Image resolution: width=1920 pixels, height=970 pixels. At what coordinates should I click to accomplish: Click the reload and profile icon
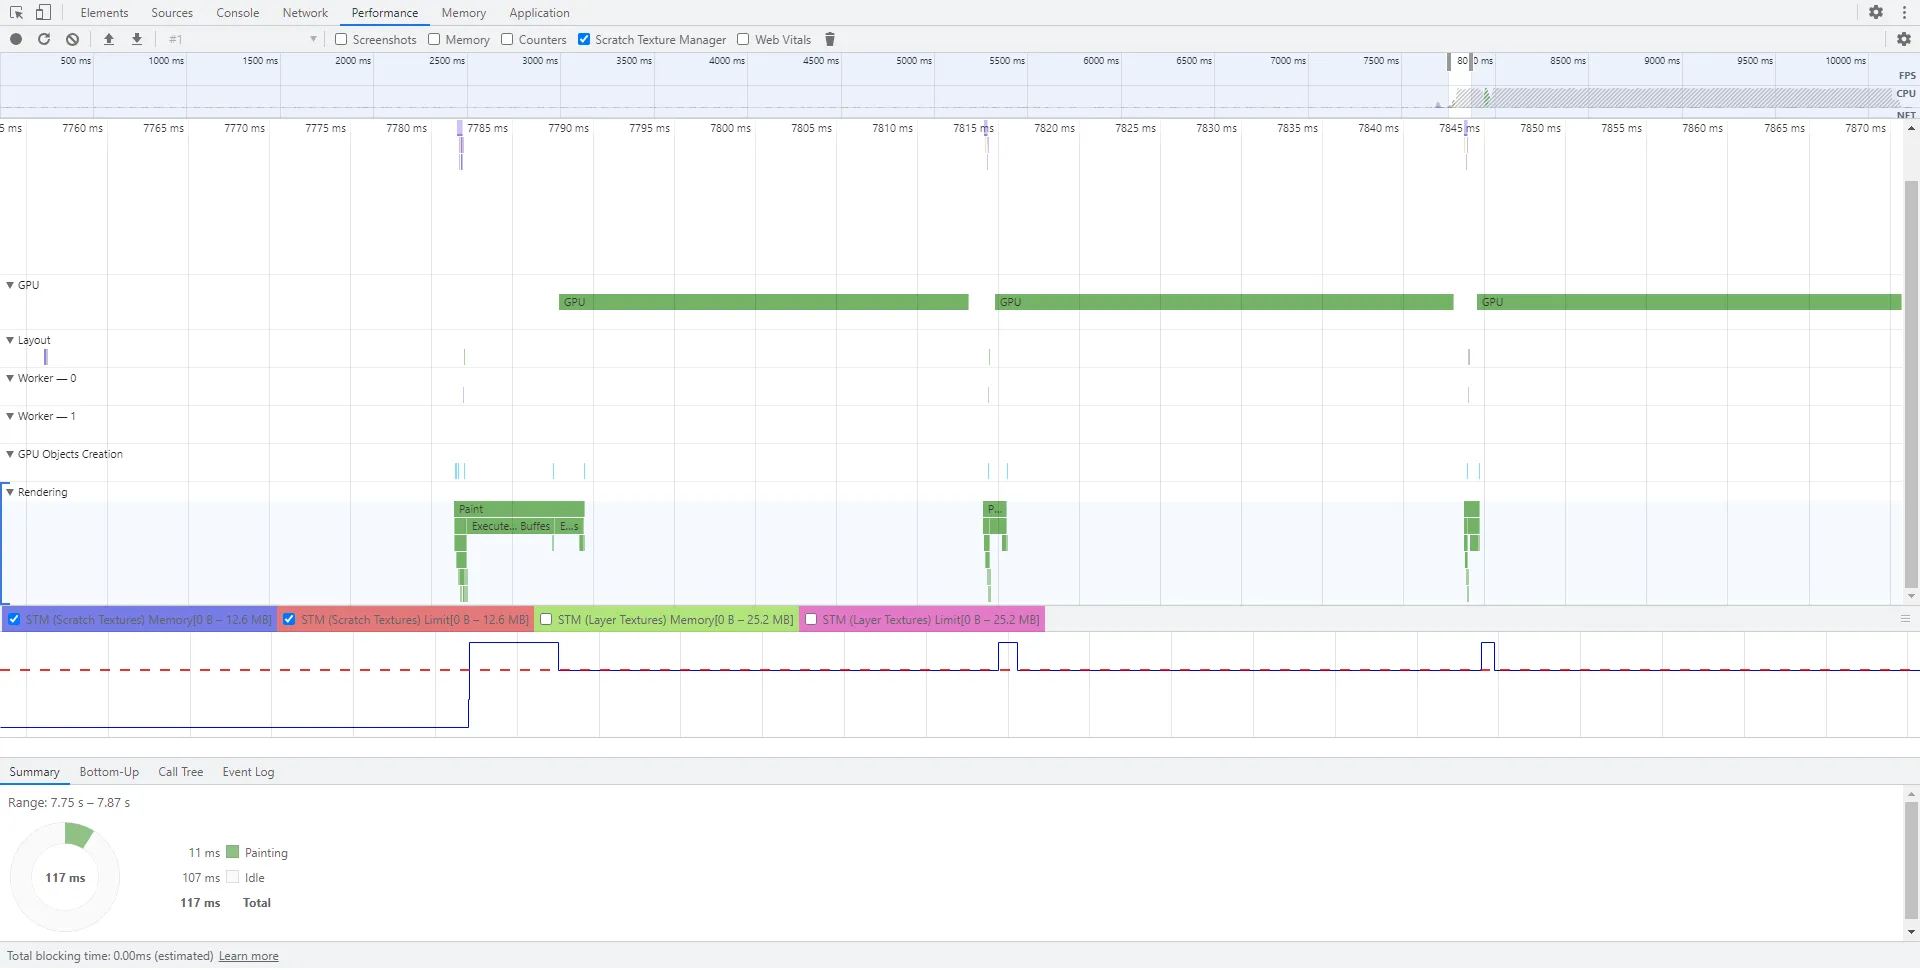(x=44, y=39)
